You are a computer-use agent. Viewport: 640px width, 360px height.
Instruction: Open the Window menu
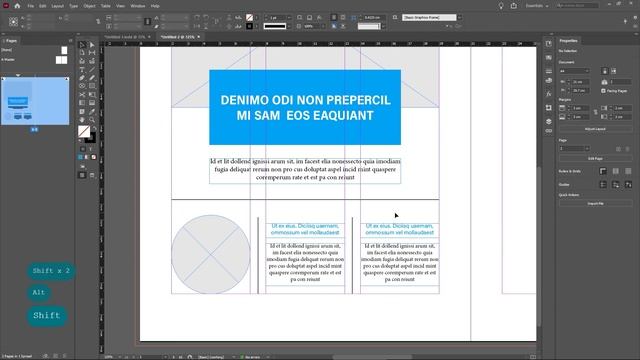138,6
